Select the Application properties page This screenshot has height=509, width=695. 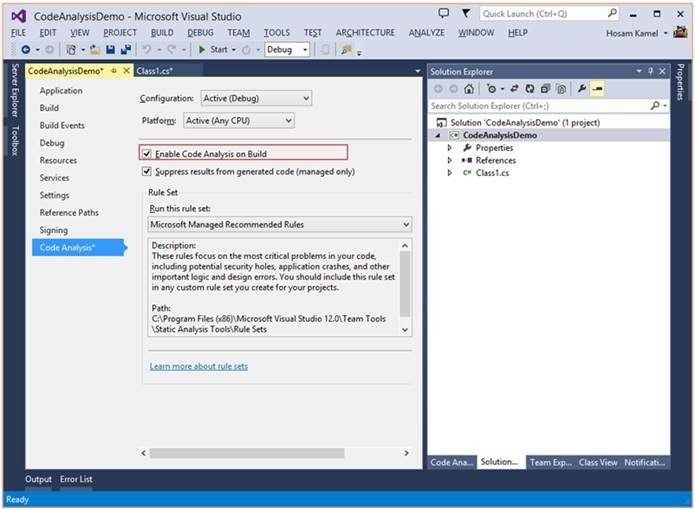coord(61,90)
